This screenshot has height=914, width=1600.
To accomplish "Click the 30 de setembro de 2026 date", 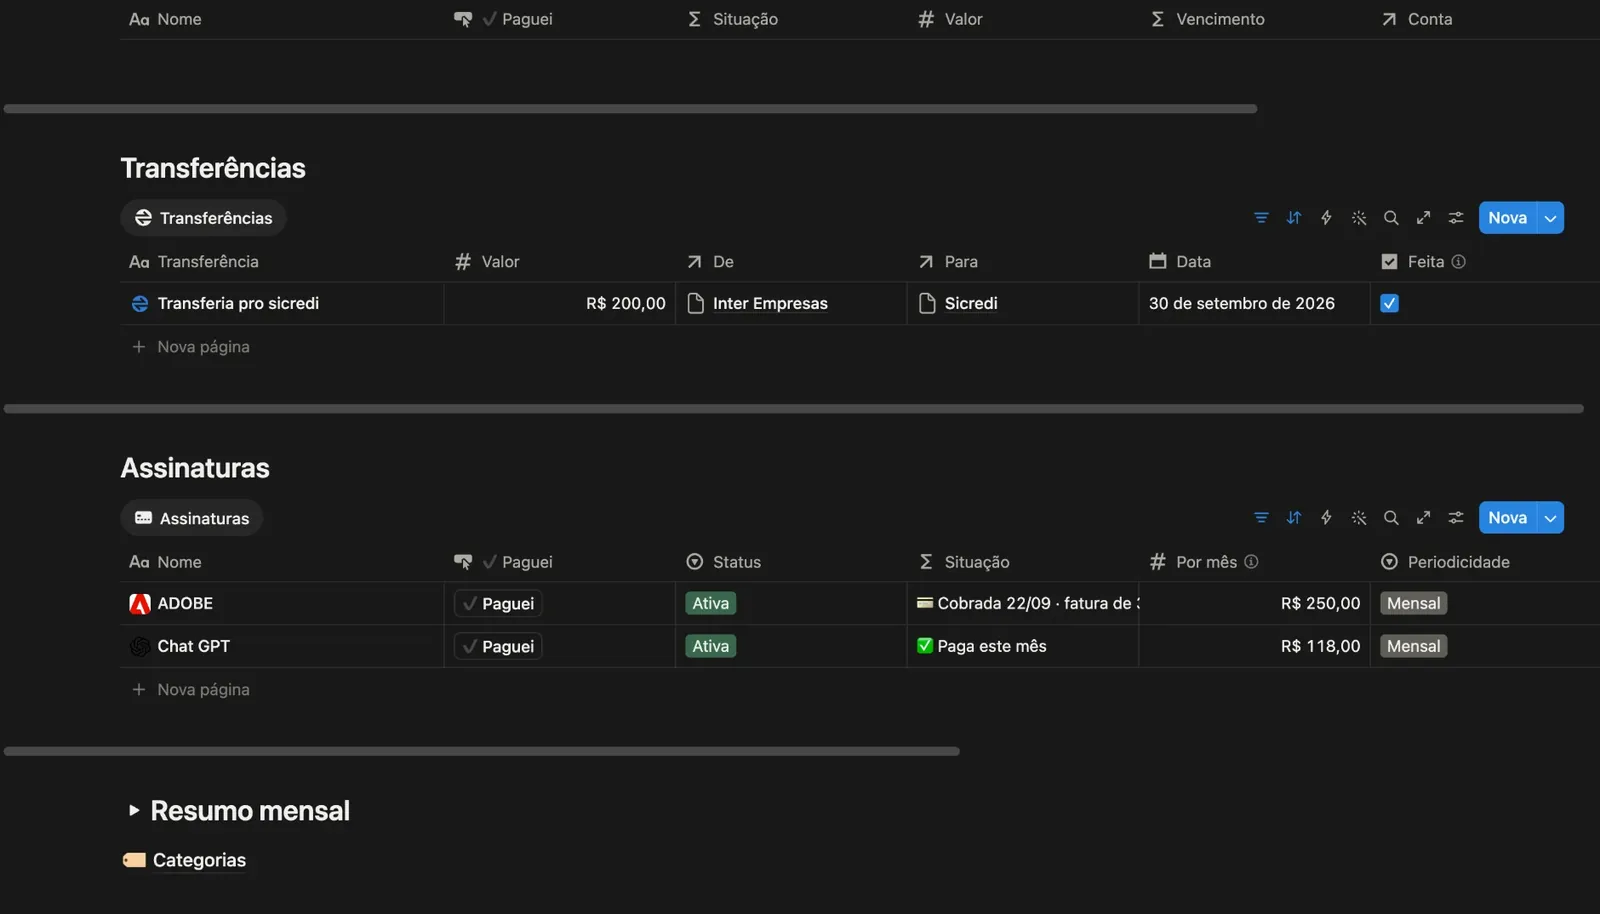I will [x=1241, y=304].
